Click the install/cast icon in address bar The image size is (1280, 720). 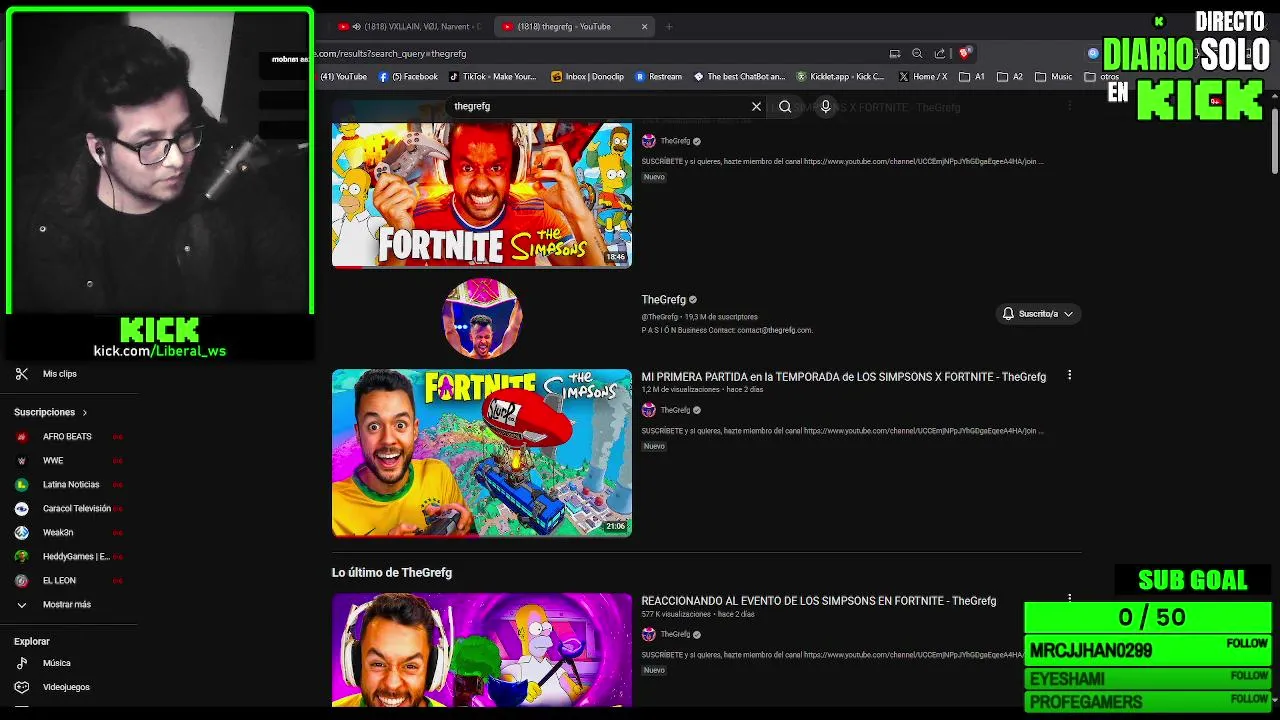895,54
